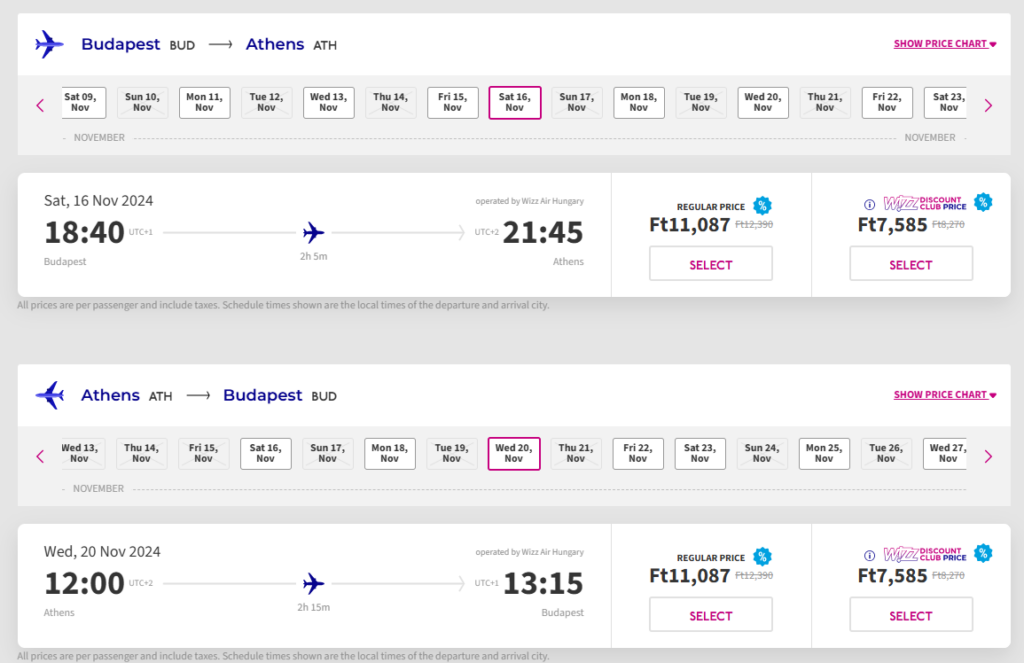Click the return flight airplane icon beside Athens

coord(50,395)
